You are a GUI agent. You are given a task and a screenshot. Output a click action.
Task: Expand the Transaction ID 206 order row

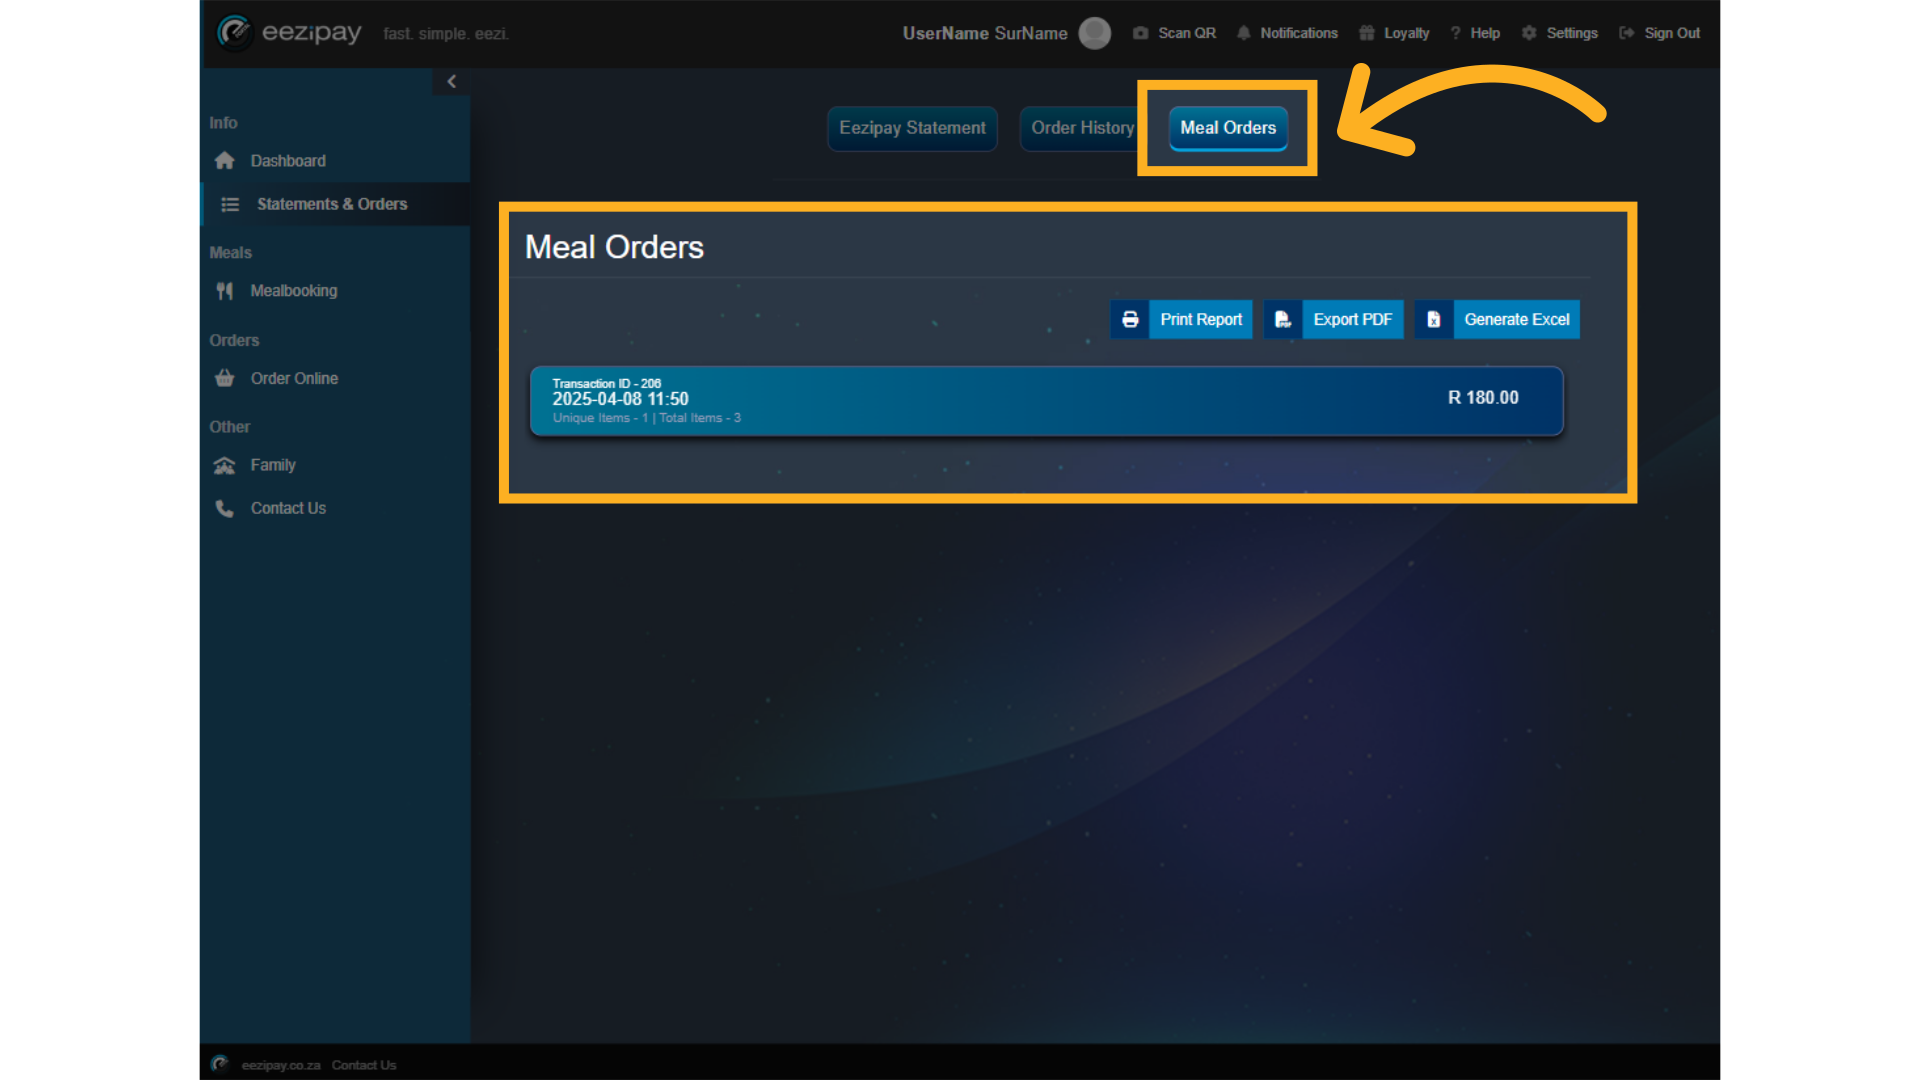[x=1046, y=400]
